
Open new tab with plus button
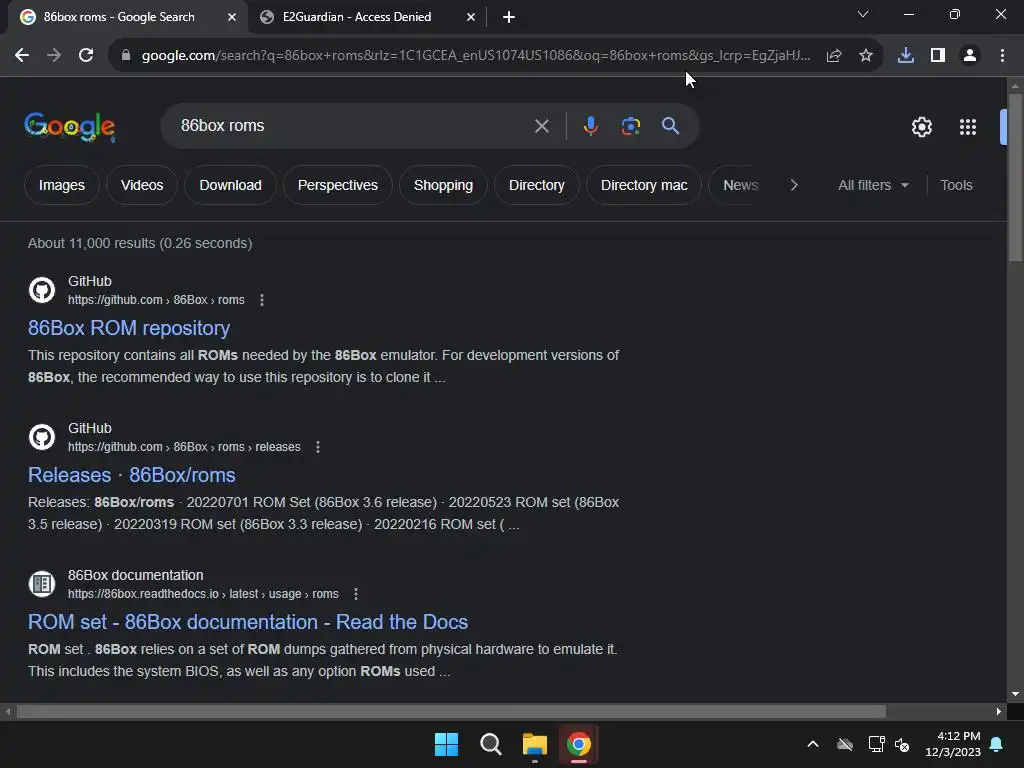(509, 17)
